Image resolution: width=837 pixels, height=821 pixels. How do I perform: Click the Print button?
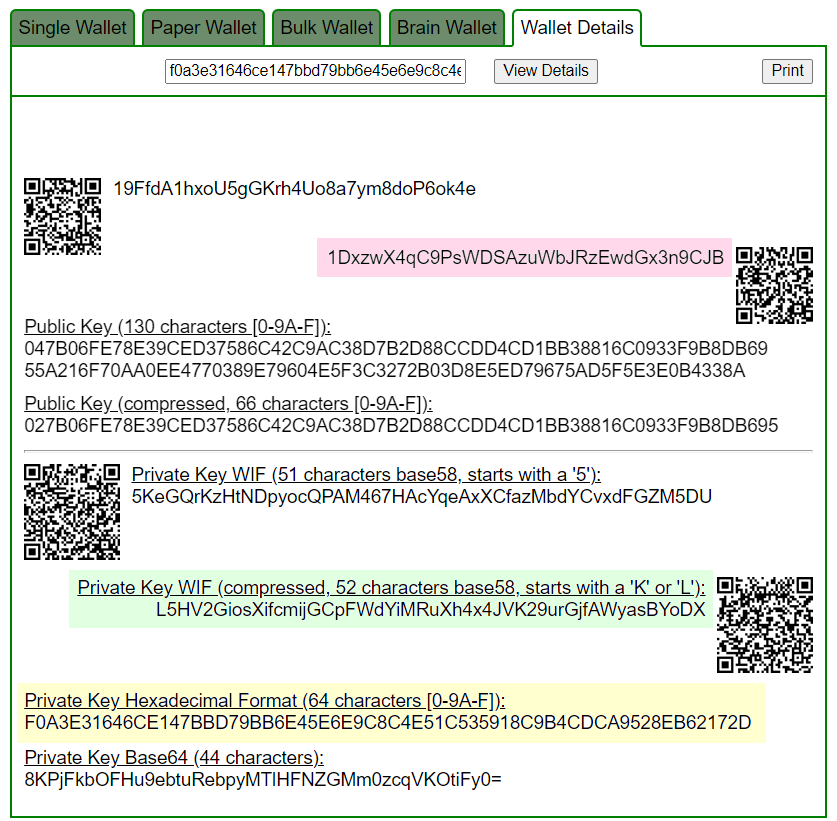click(x=787, y=71)
